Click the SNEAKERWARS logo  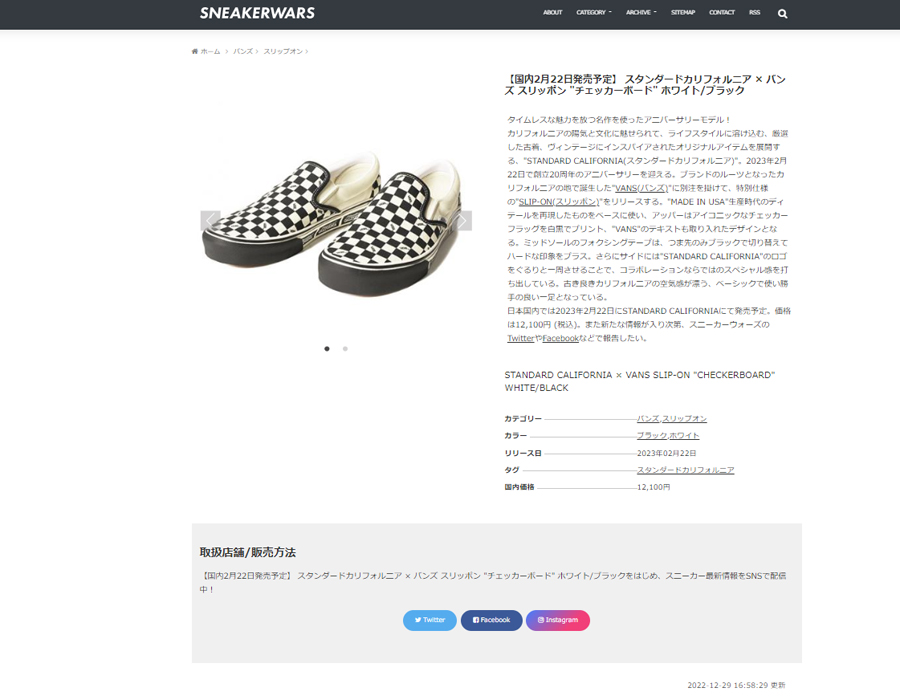click(257, 13)
